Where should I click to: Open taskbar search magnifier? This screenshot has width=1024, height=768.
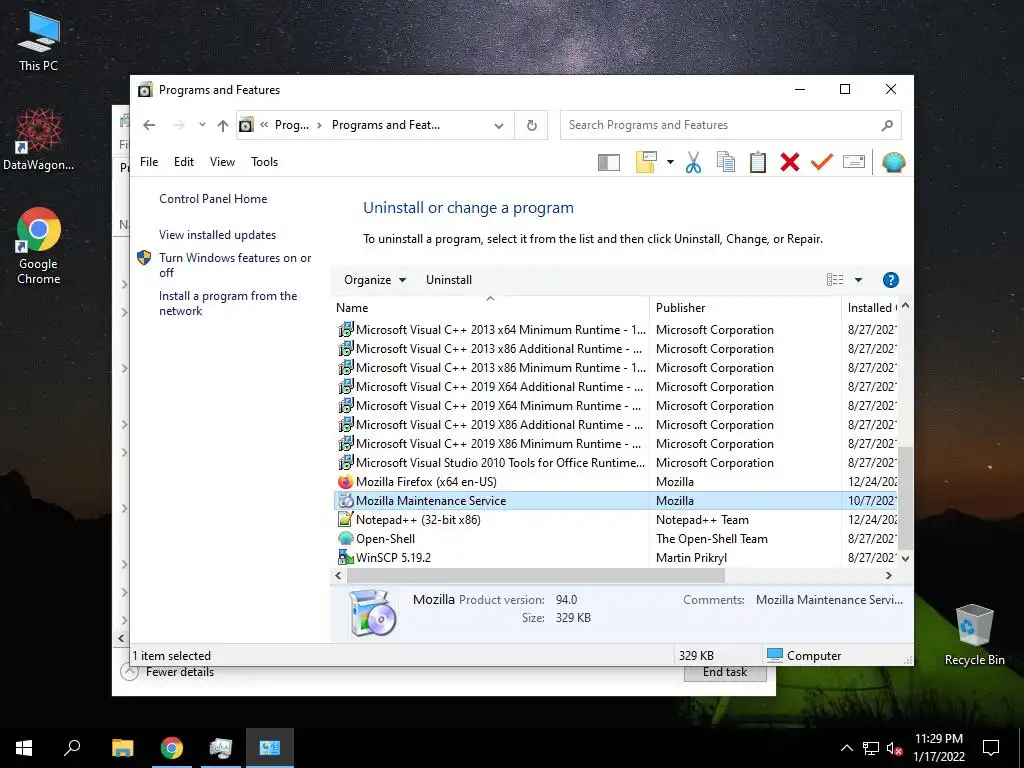72,748
